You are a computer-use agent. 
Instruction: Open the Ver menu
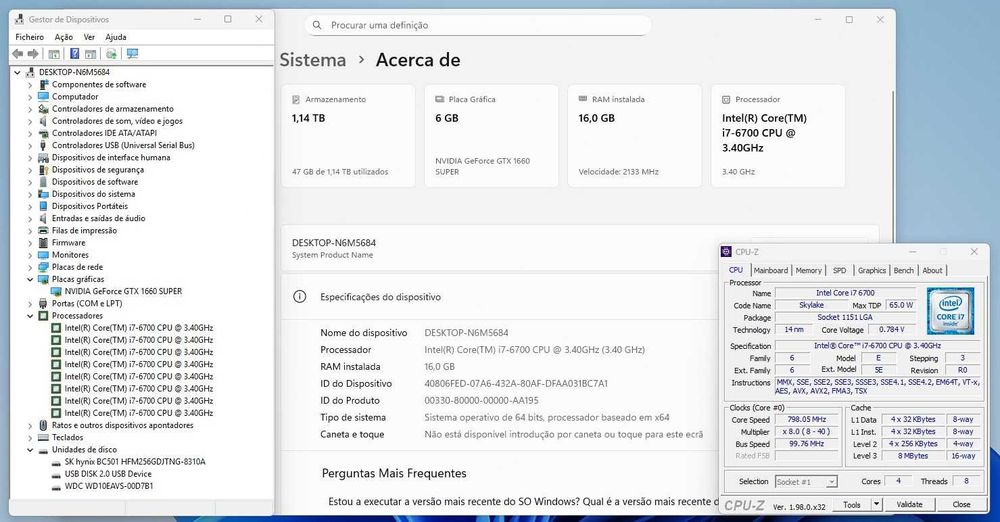[89, 37]
